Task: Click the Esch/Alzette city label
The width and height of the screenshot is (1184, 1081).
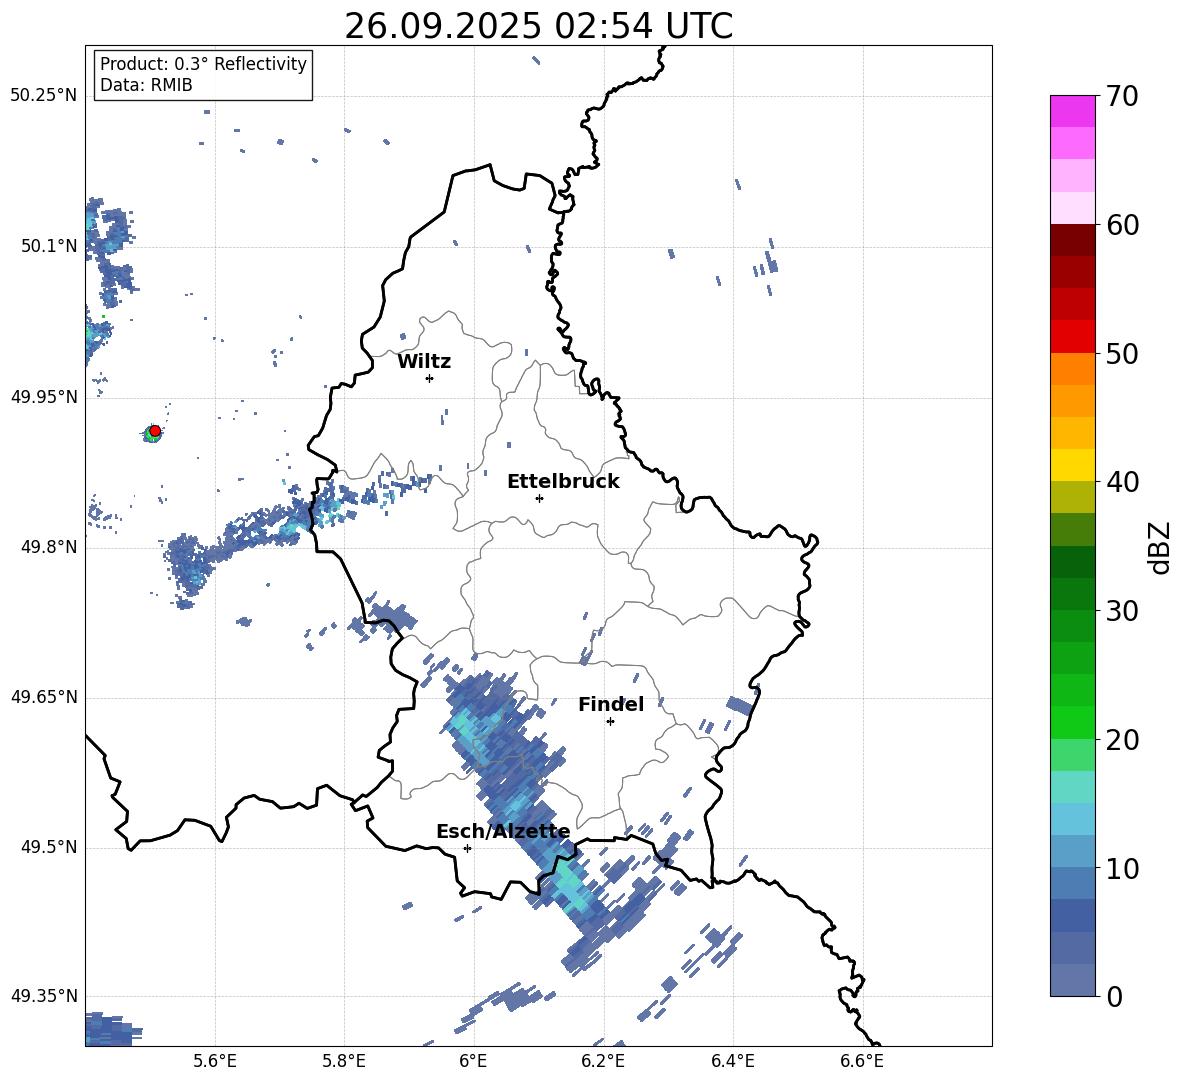Action: point(503,831)
